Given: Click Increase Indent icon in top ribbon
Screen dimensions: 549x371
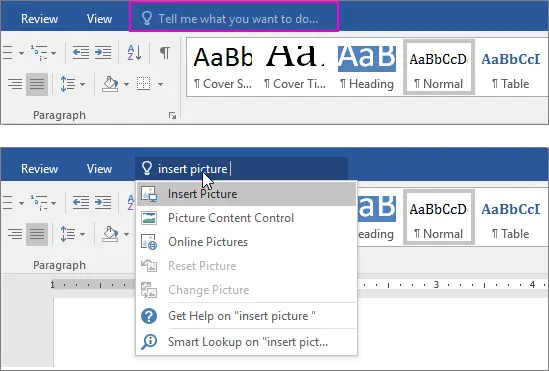Looking at the screenshot, I should [x=103, y=53].
